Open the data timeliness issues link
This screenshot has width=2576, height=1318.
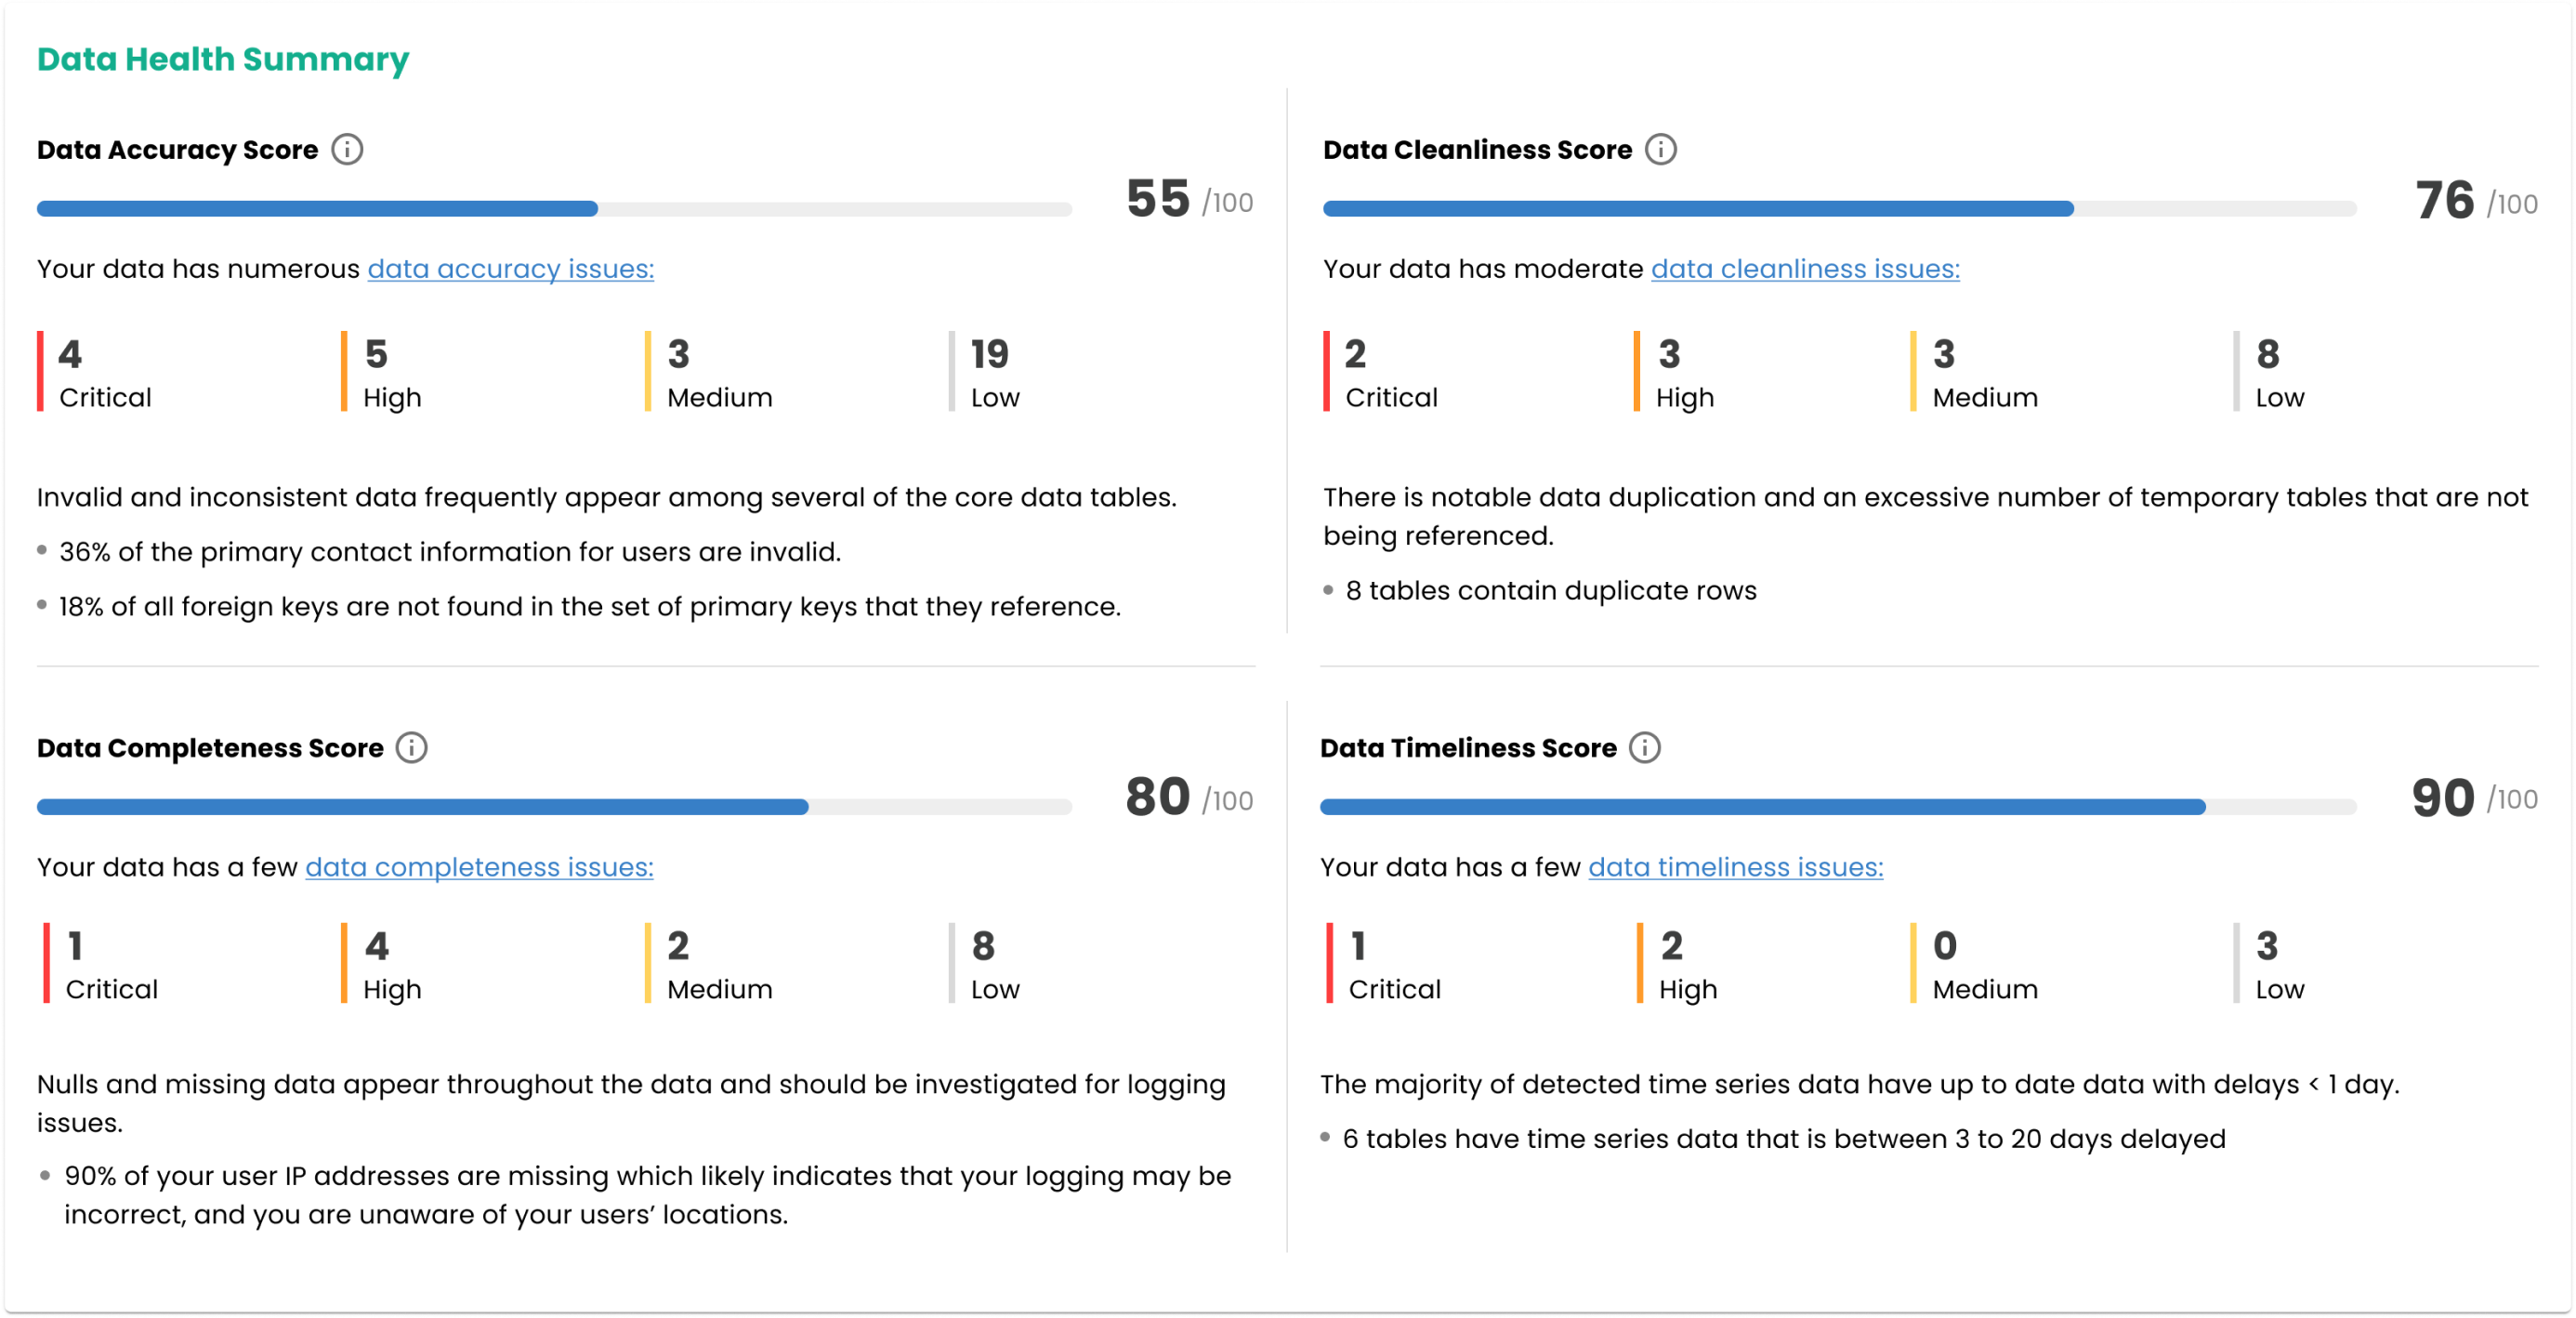pos(1735,867)
